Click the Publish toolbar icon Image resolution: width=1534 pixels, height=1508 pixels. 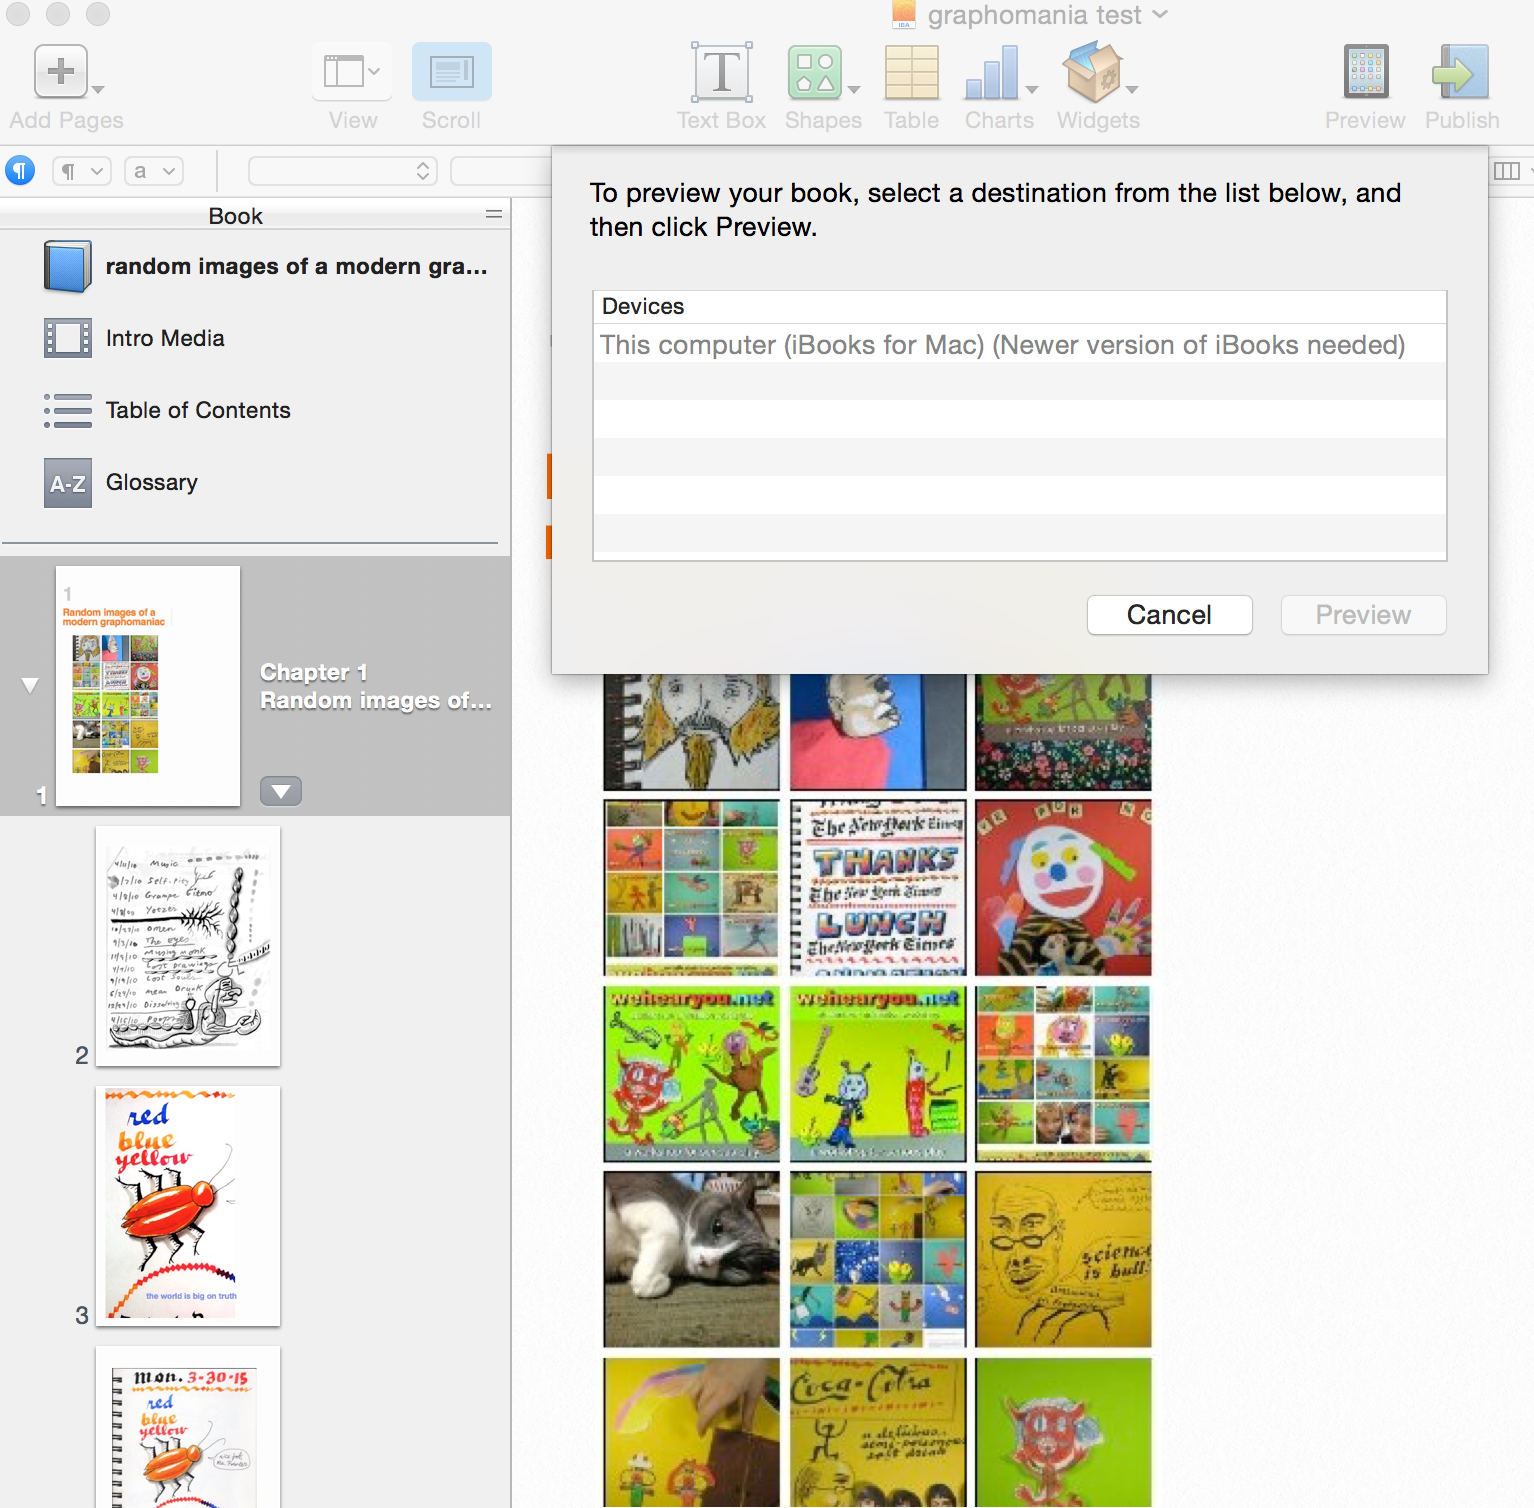tap(1460, 72)
